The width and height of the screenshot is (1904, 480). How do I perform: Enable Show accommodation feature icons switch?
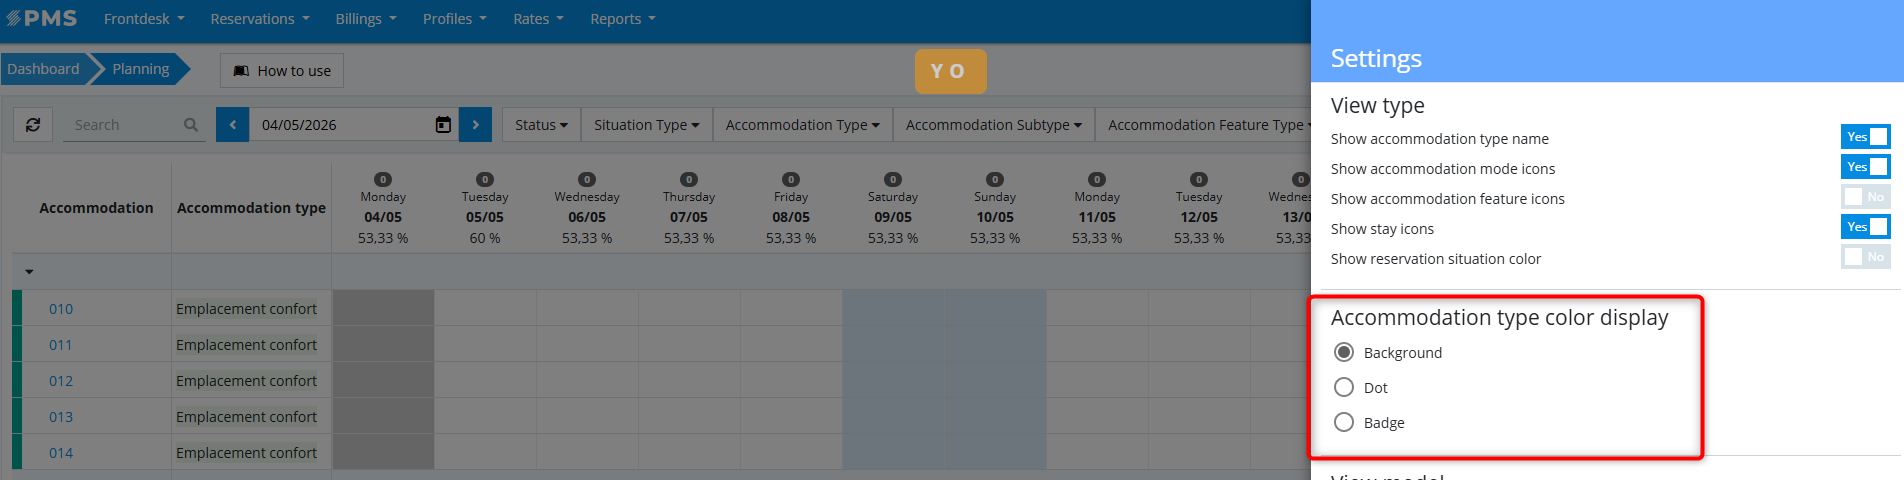(1865, 197)
